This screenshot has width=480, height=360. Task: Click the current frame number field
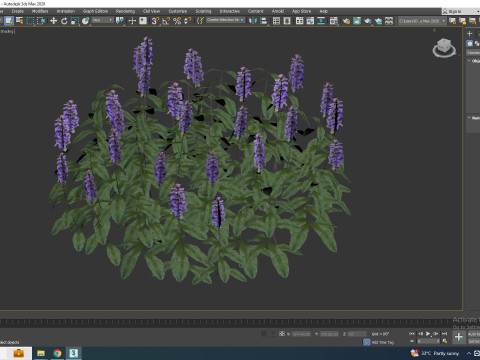[x=428, y=341]
